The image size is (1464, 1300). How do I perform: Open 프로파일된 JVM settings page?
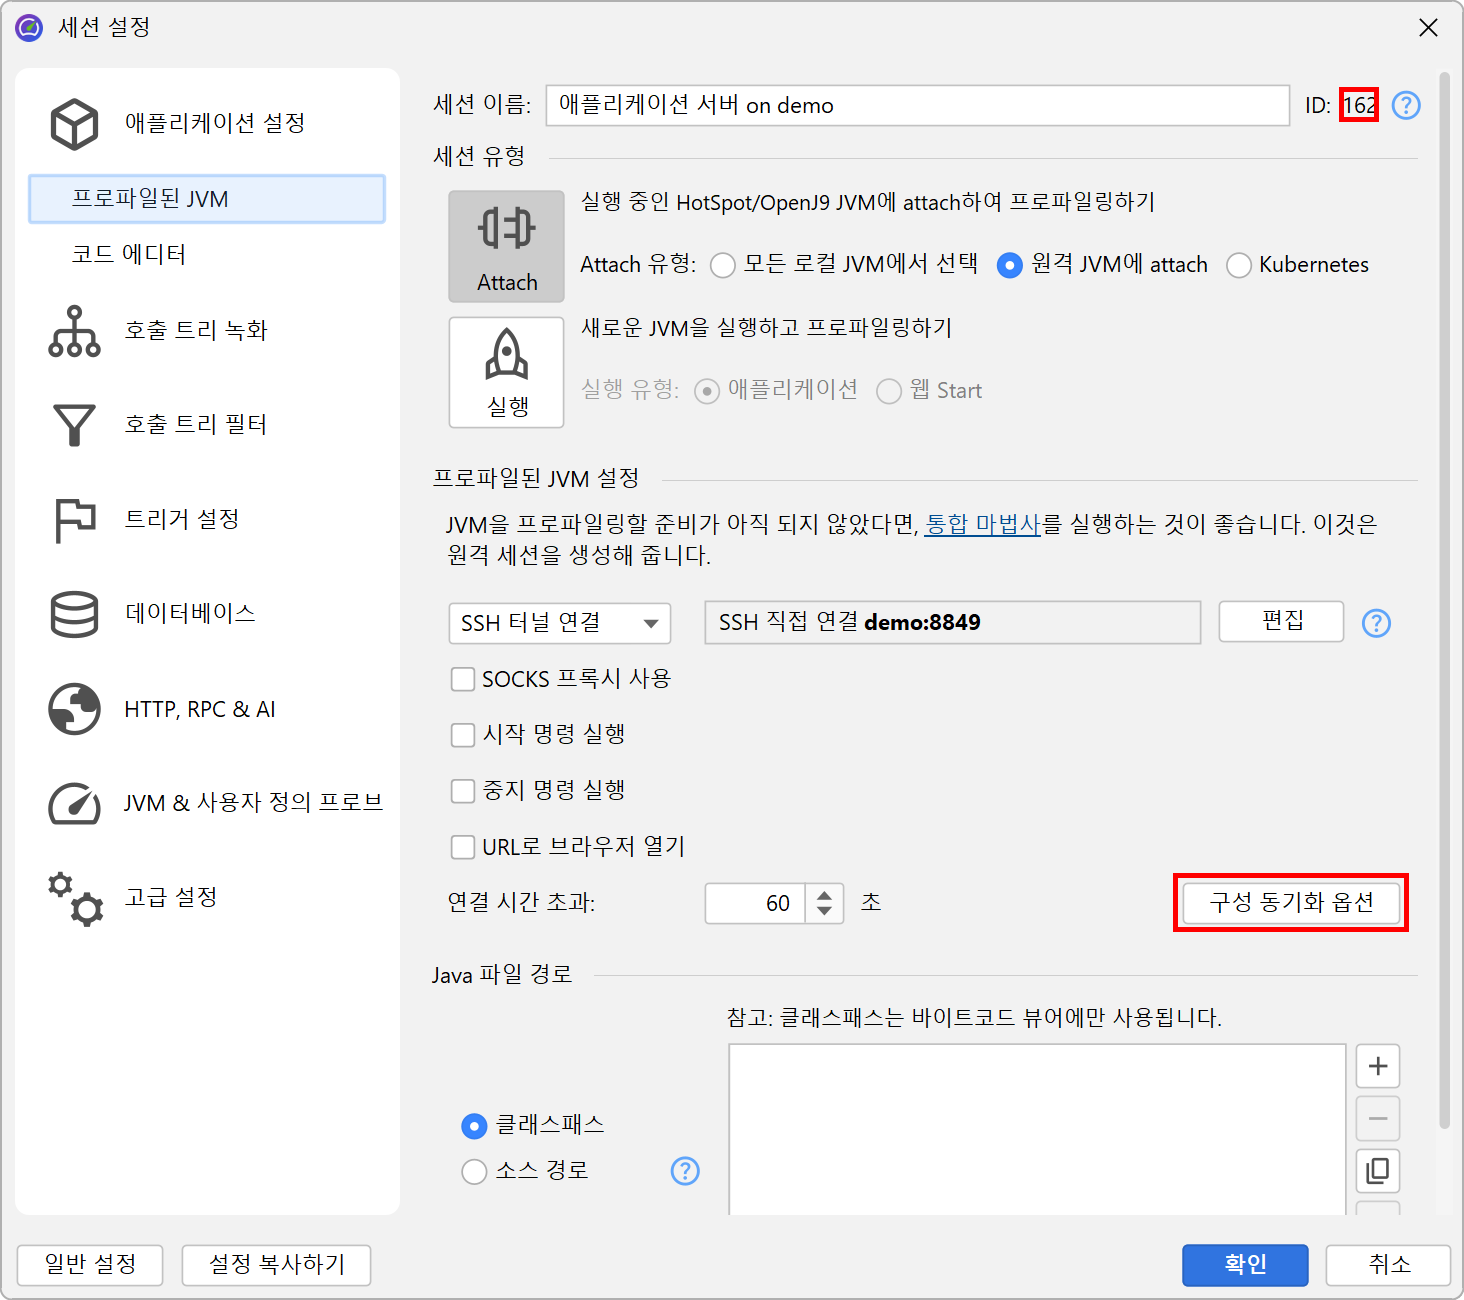tap(207, 199)
